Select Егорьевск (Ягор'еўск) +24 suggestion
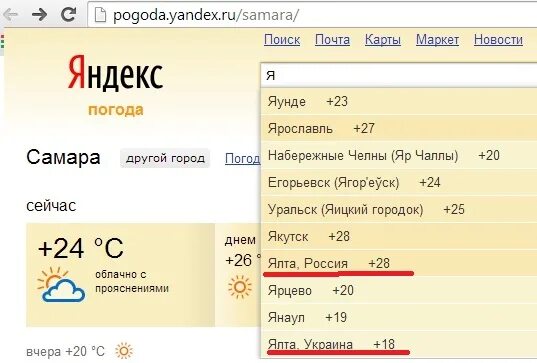 tap(399, 183)
